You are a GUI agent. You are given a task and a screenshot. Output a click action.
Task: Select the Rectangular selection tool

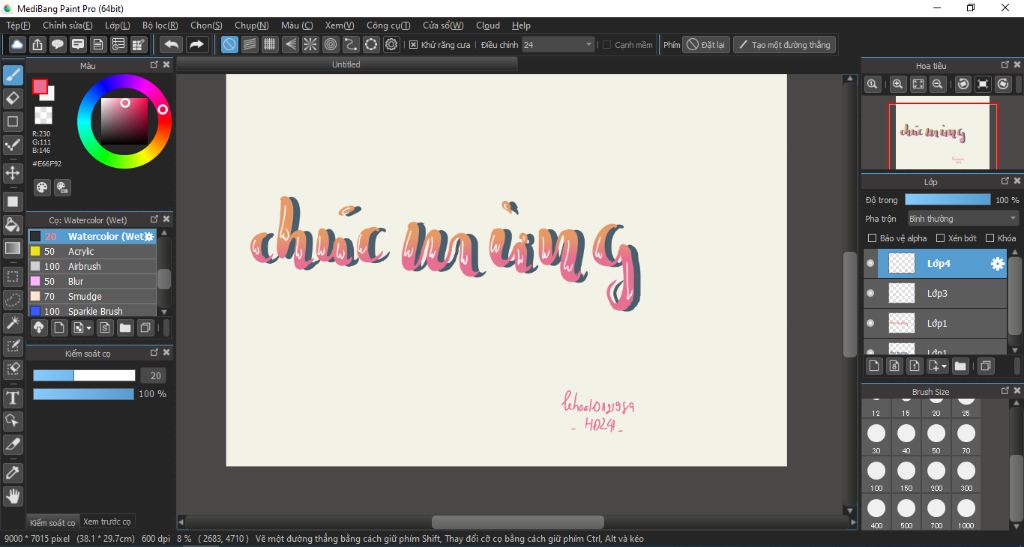tap(12, 276)
